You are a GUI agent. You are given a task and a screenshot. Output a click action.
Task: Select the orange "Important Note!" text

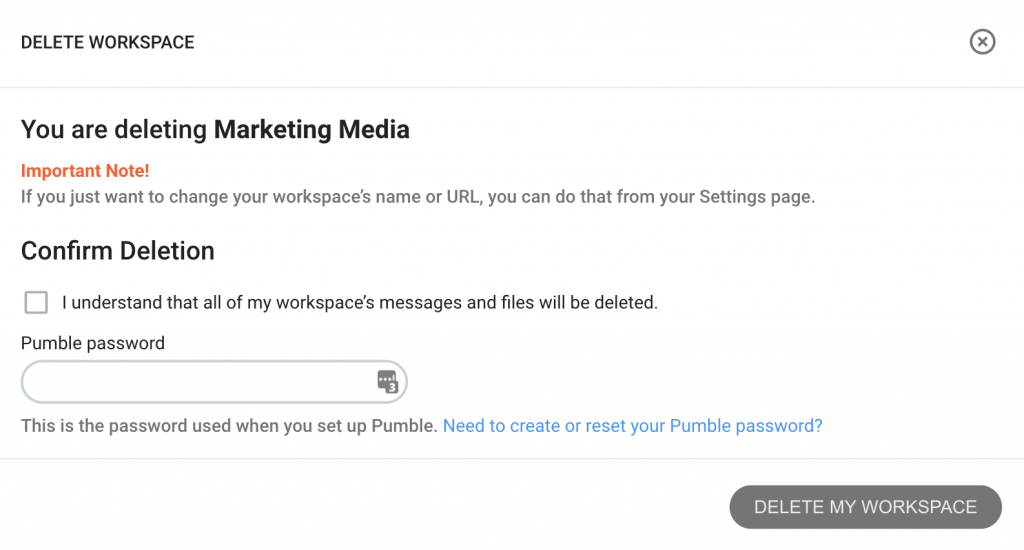pos(85,170)
